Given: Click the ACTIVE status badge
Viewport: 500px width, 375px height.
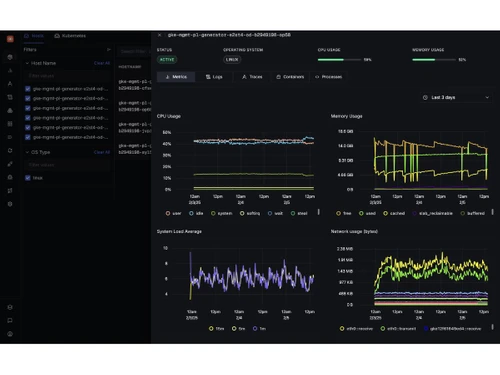Looking at the screenshot, I should 167,60.
